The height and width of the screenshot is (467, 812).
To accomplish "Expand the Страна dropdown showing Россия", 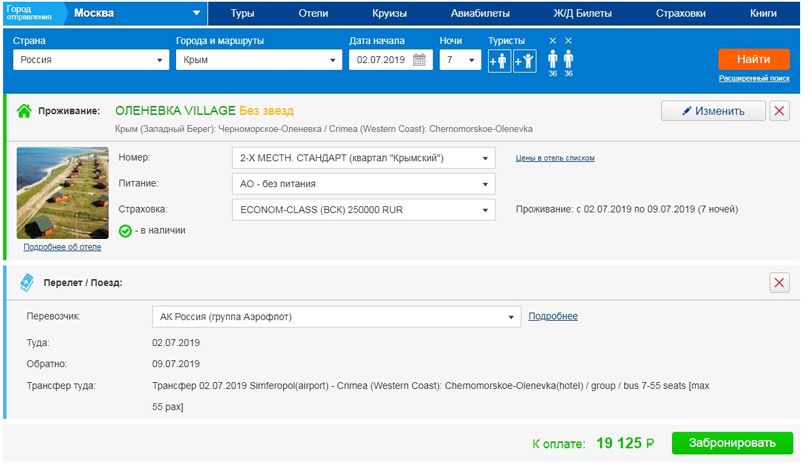I will (91, 60).
